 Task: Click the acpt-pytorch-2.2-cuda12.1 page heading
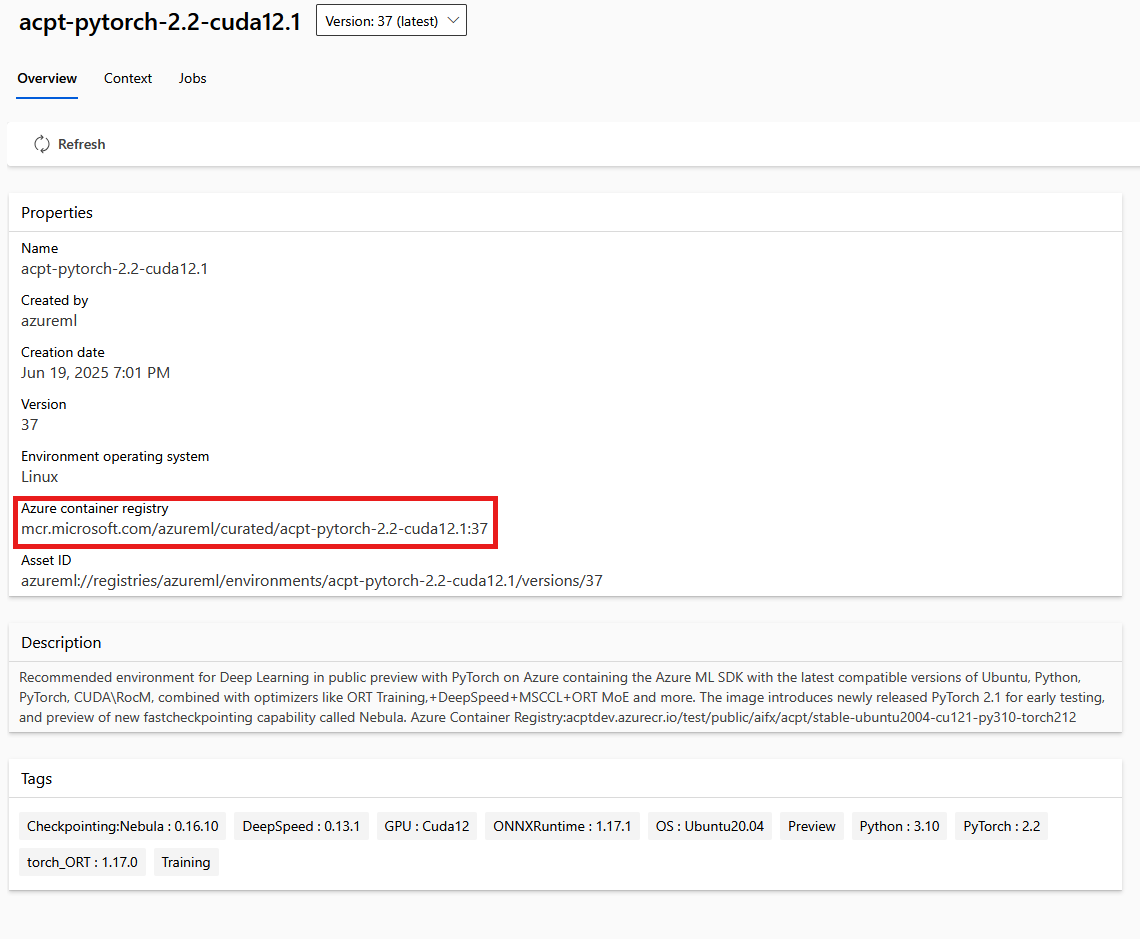[x=159, y=21]
